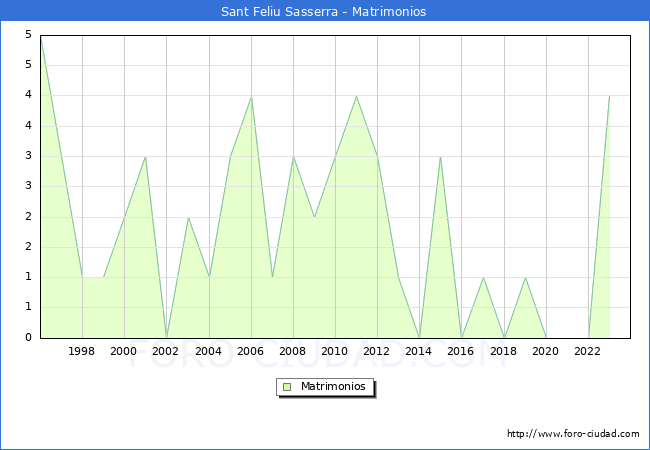Viewport: 650px width, 450px height.
Task: Click the 2012 x-axis label
Action: click(x=376, y=351)
